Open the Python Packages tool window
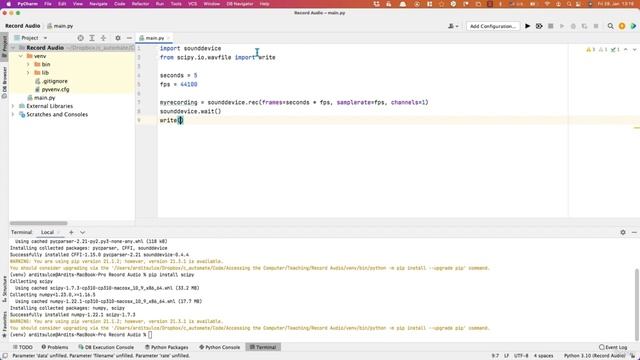 [x=167, y=347]
